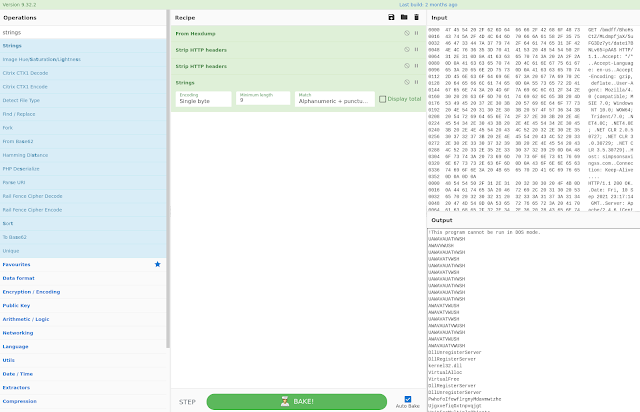The width and height of the screenshot is (640, 412).
Task: Disable the second Strip HTTP headers operation
Action: point(407,66)
